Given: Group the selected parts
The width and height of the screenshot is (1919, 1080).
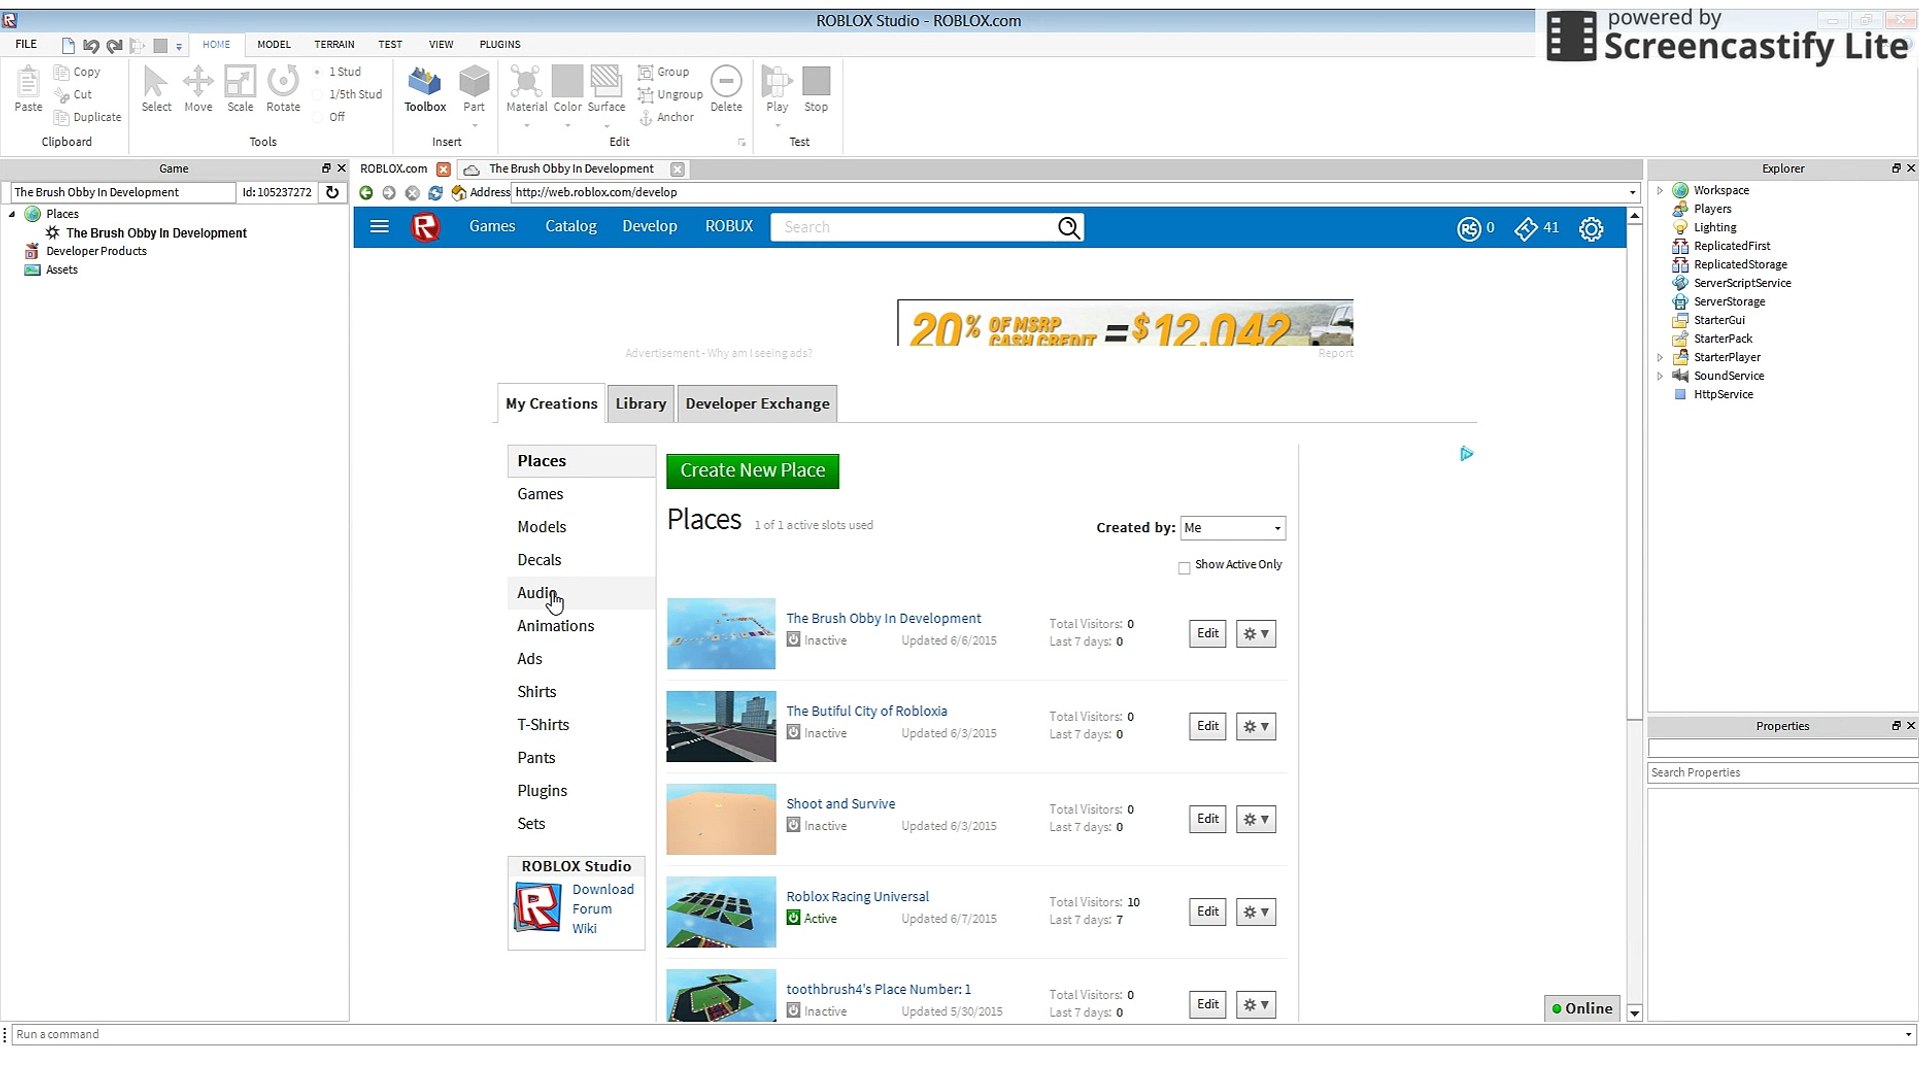Looking at the screenshot, I should coord(664,72).
